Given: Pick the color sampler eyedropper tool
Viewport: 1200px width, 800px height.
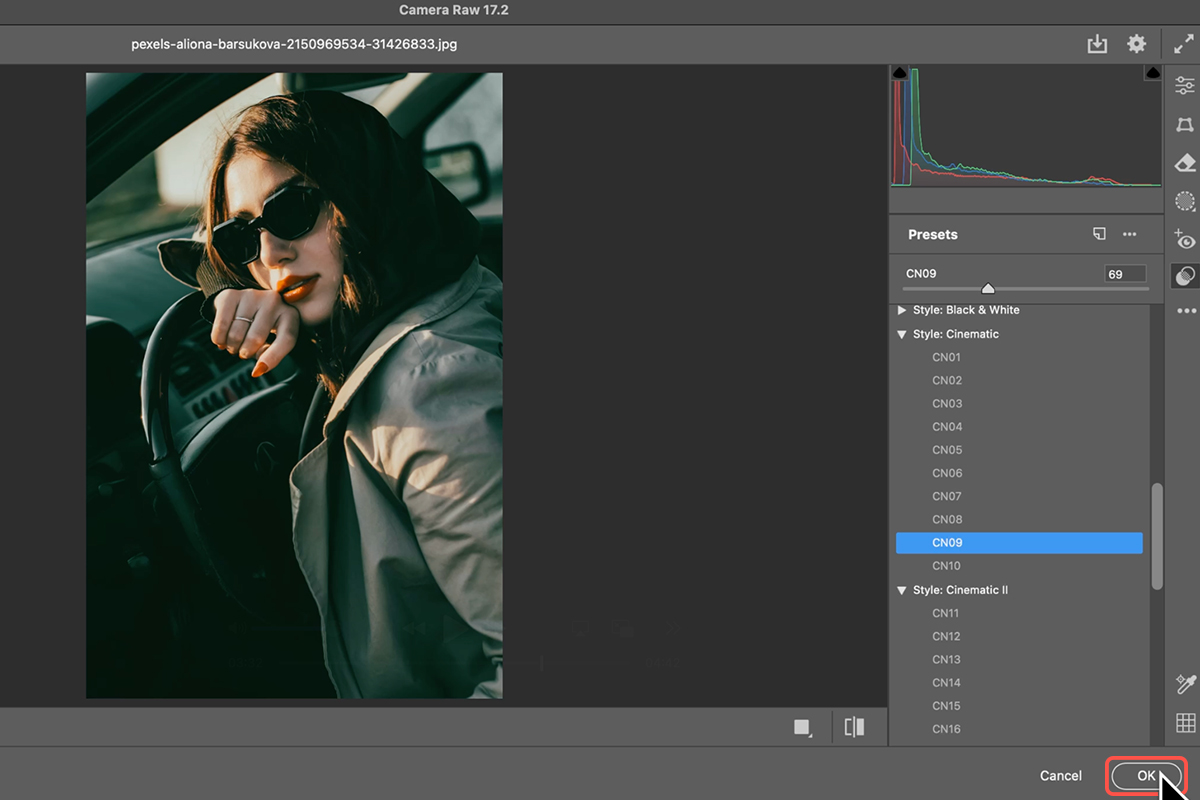Looking at the screenshot, I should [x=1185, y=684].
